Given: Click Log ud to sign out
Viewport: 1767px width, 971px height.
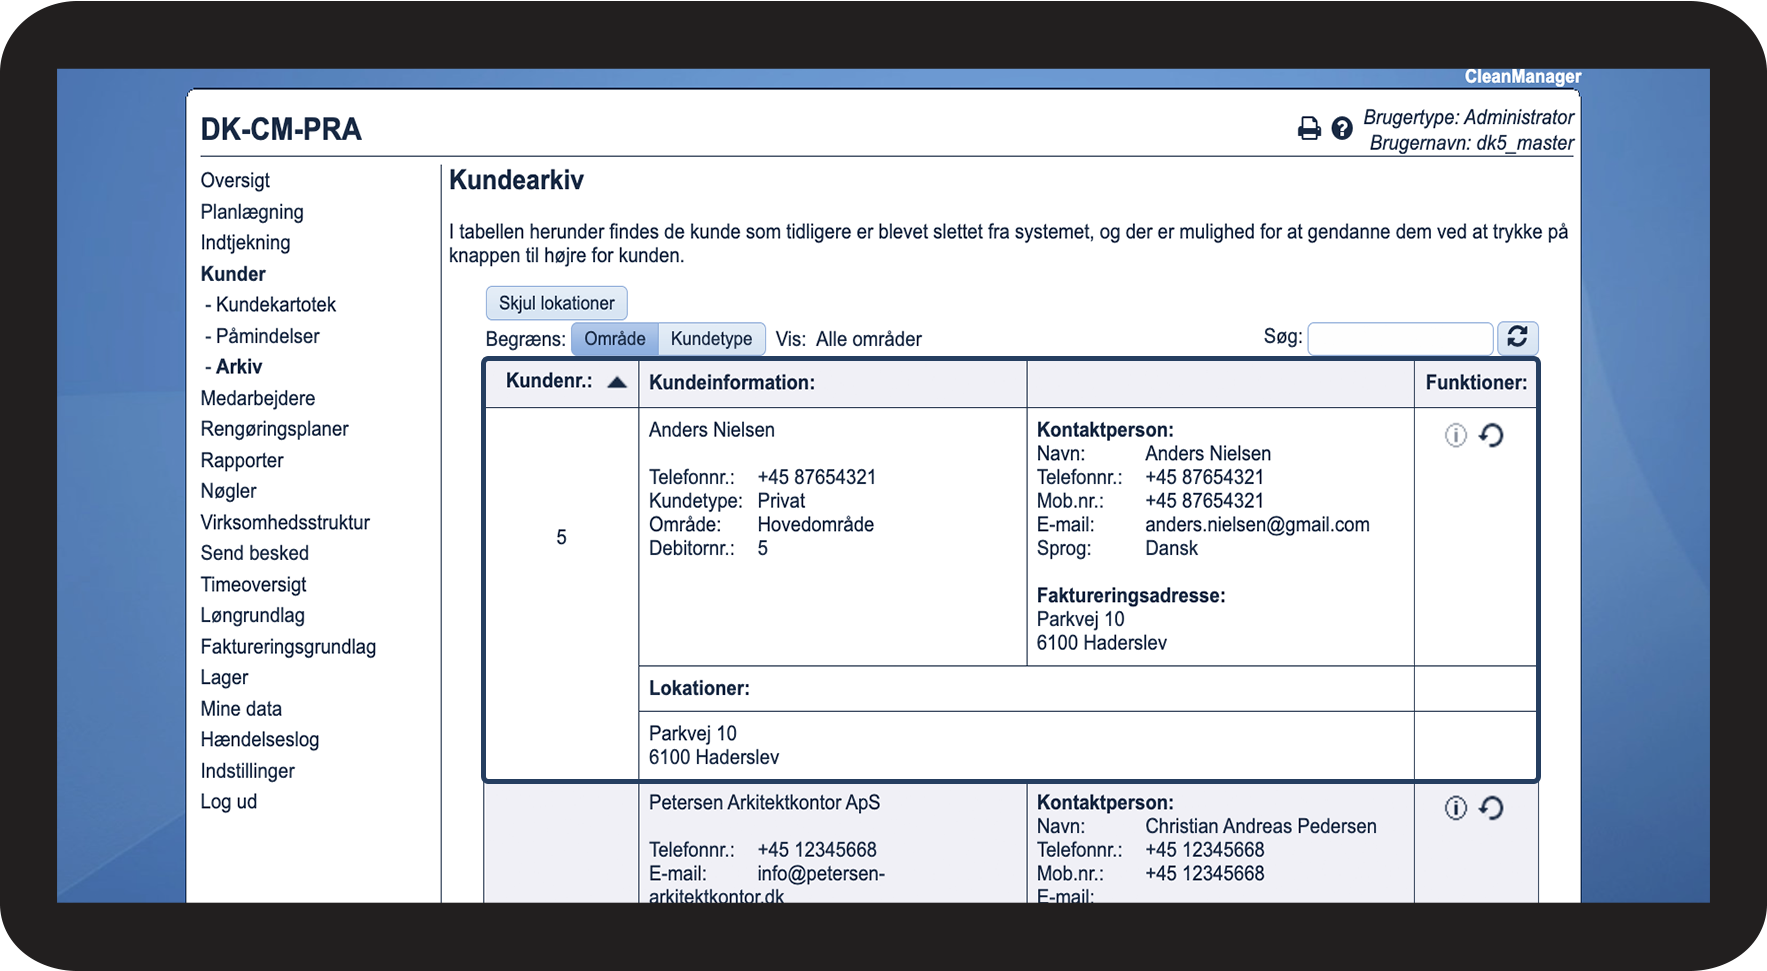Looking at the screenshot, I should tap(228, 802).
